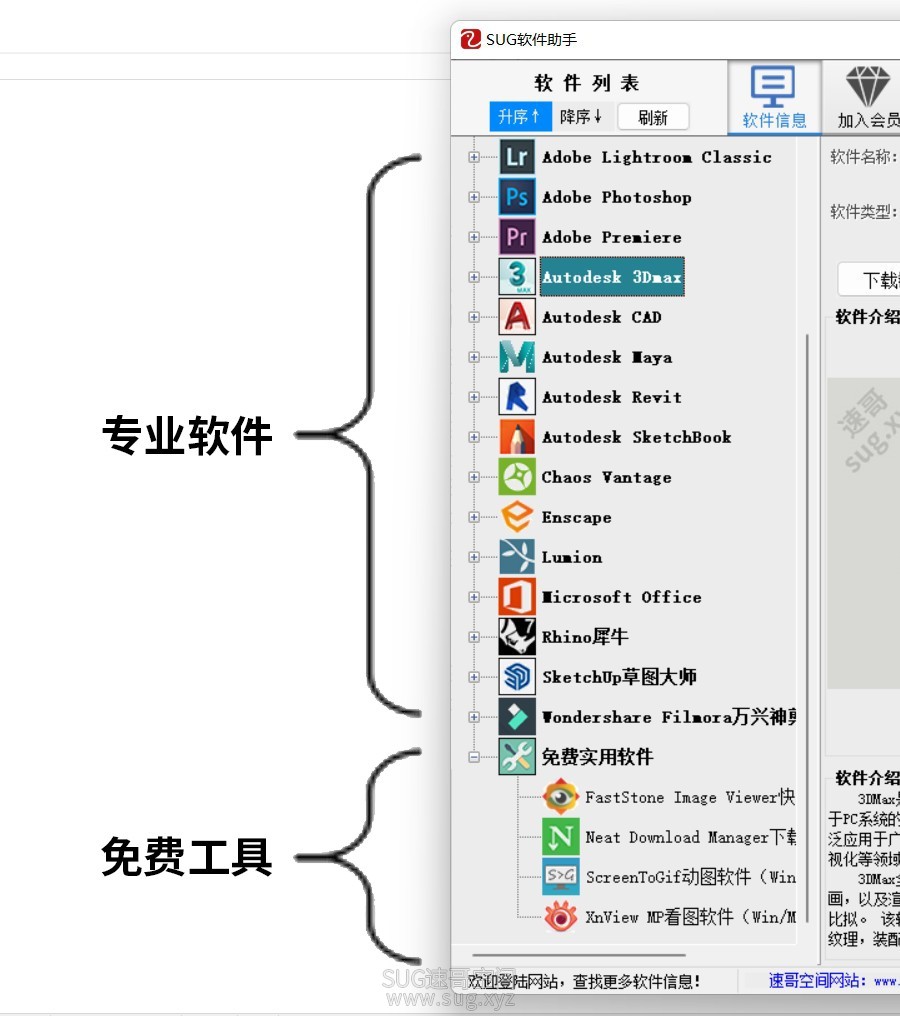Select Chaos Vantage in software list
Viewport: 900px width, 1016px height.
pos(606,478)
